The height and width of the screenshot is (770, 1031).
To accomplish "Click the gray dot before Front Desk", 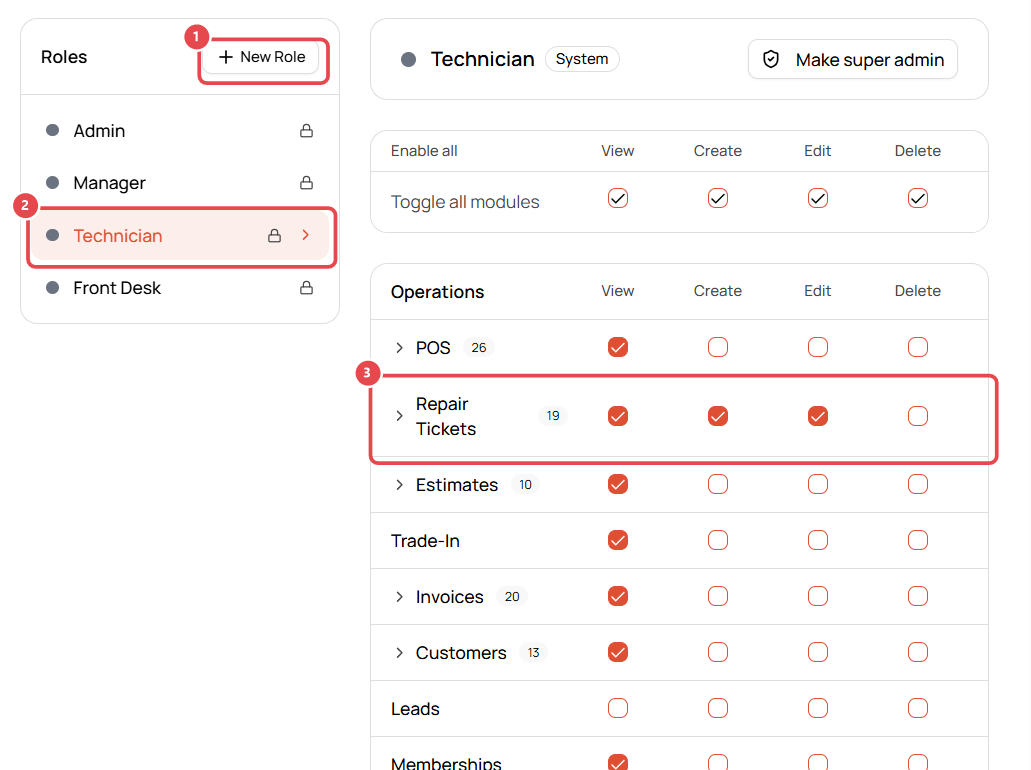I will [53, 287].
